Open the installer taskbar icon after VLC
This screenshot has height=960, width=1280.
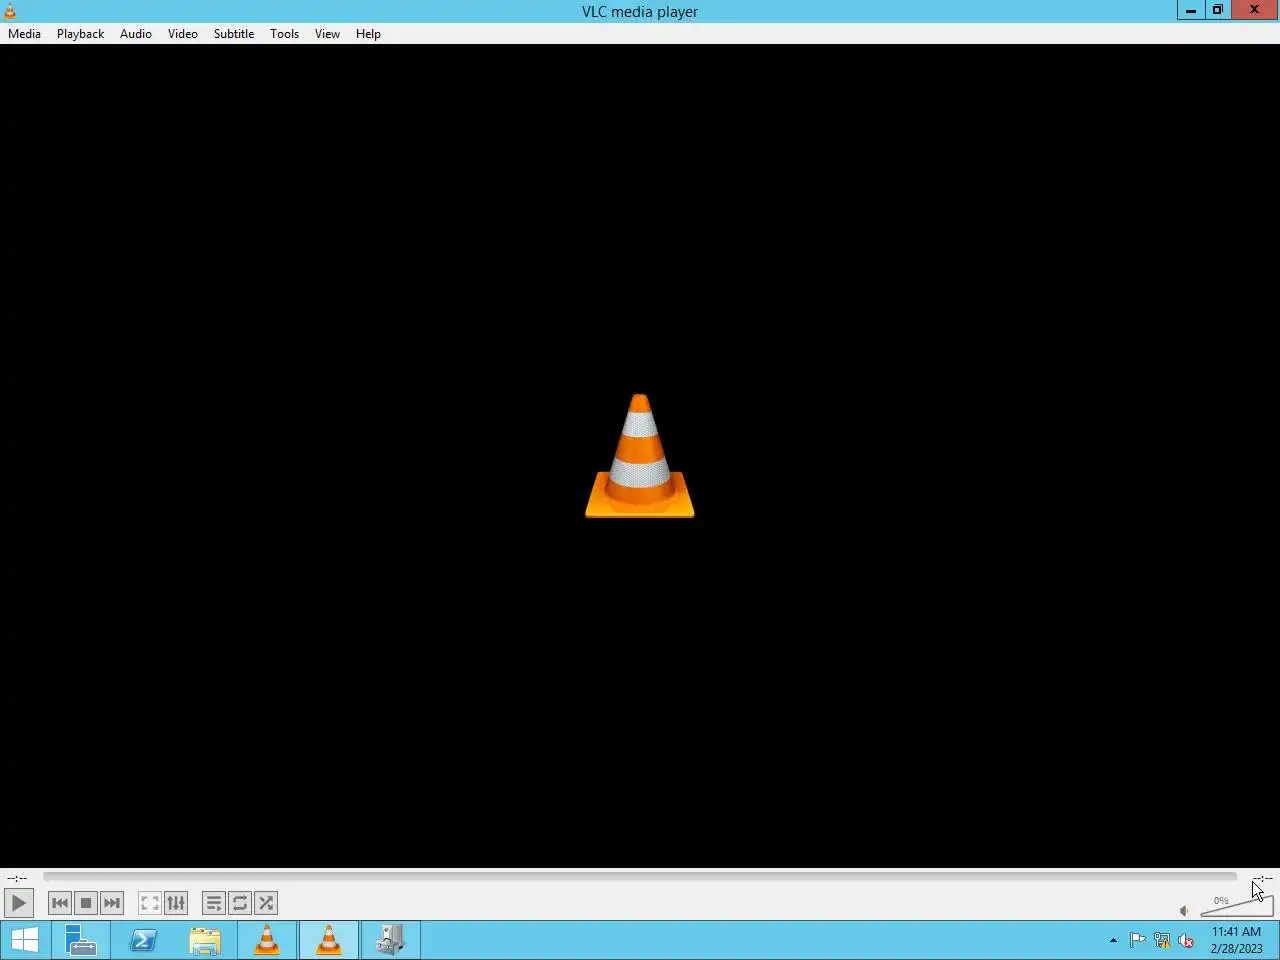[x=390, y=940]
